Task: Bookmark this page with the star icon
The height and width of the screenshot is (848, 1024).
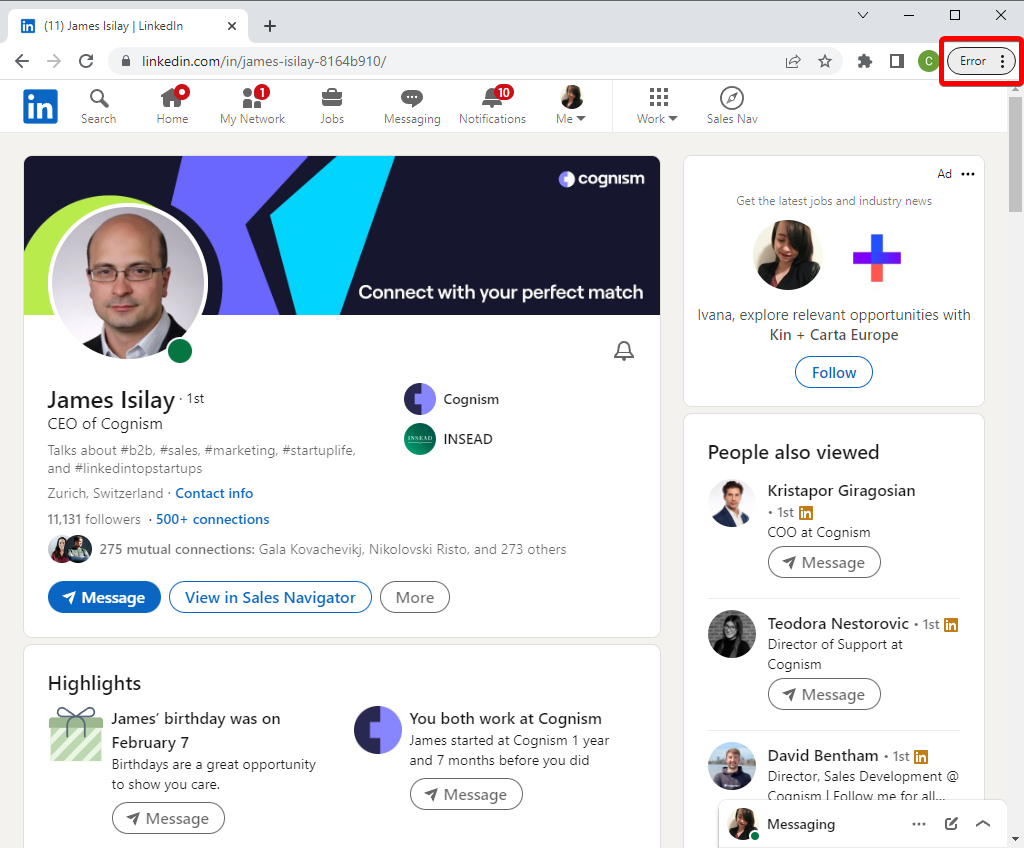Action: pyautogui.click(x=825, y=61)
